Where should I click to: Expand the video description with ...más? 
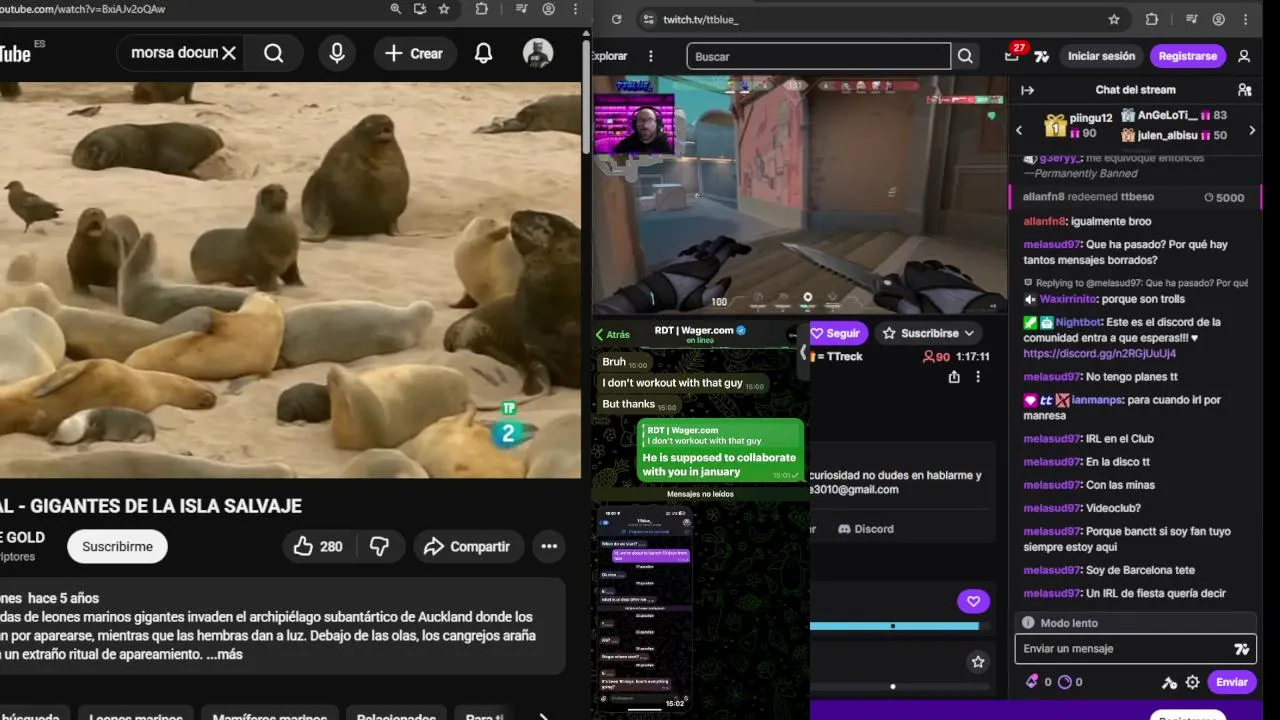(224, 654)
